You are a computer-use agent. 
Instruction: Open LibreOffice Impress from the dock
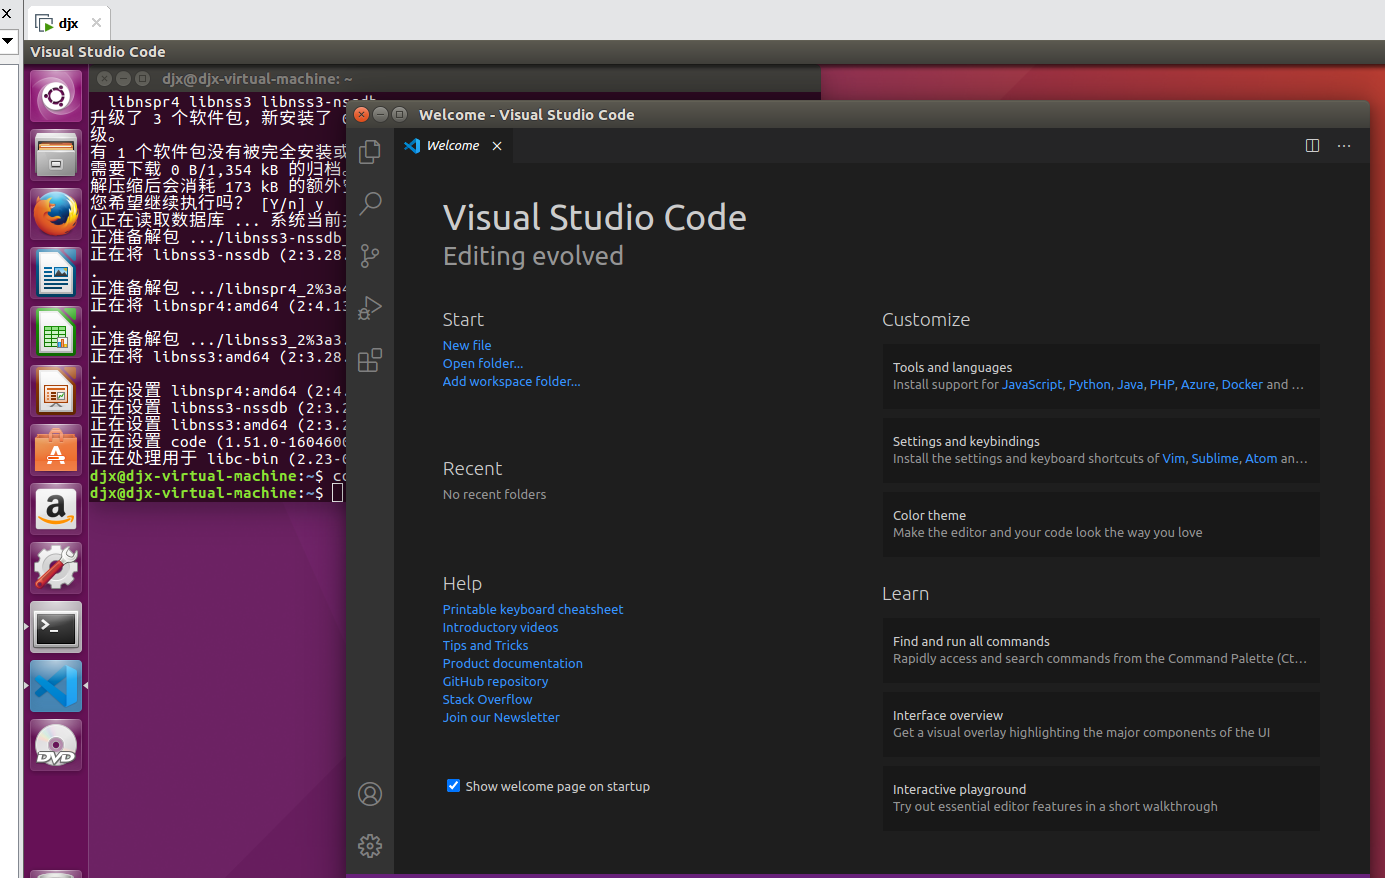coord(56,391)
